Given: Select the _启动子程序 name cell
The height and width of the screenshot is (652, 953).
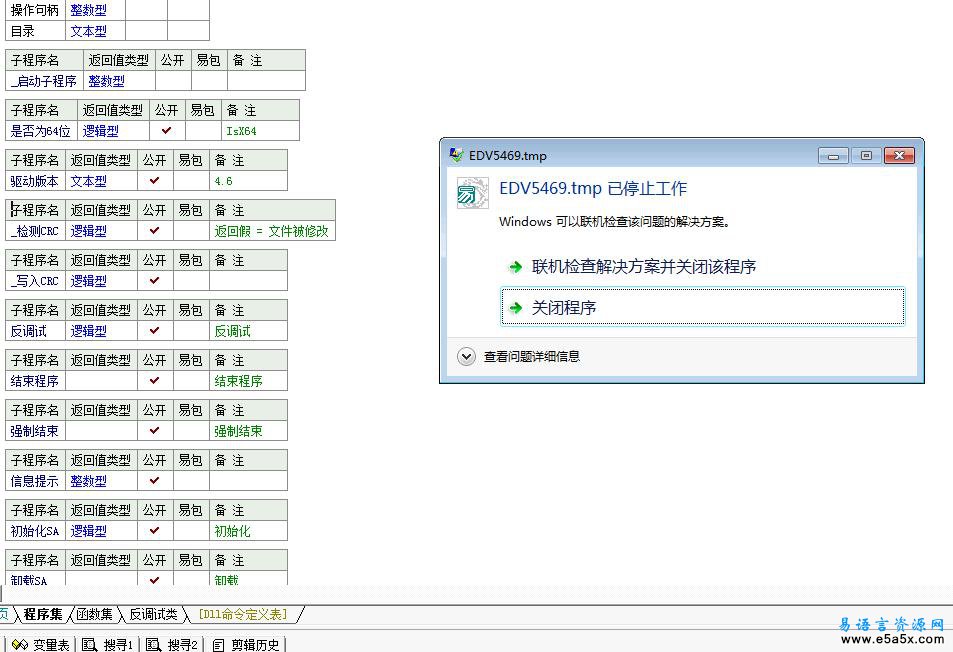Looking at the screenshot, I should point(44,81).
